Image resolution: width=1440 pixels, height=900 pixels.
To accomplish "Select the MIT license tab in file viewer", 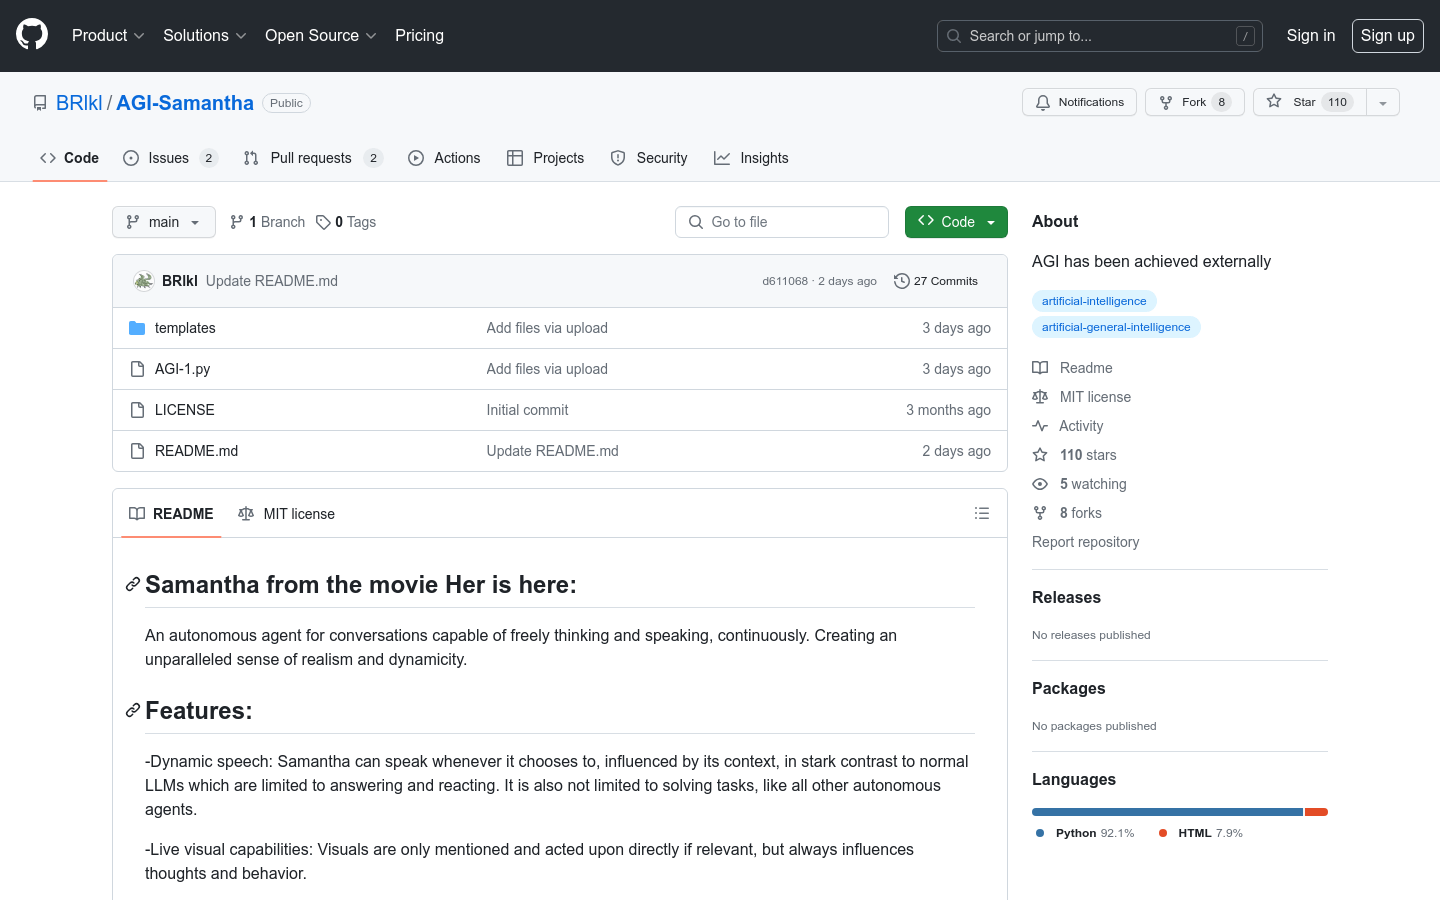I will click(x=286, y=514).
